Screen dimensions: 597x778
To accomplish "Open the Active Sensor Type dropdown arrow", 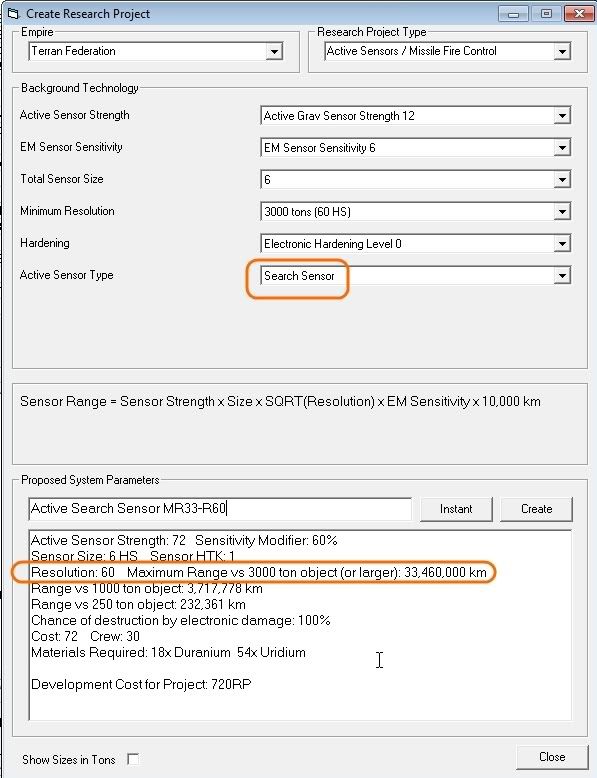I will (562, 275).
